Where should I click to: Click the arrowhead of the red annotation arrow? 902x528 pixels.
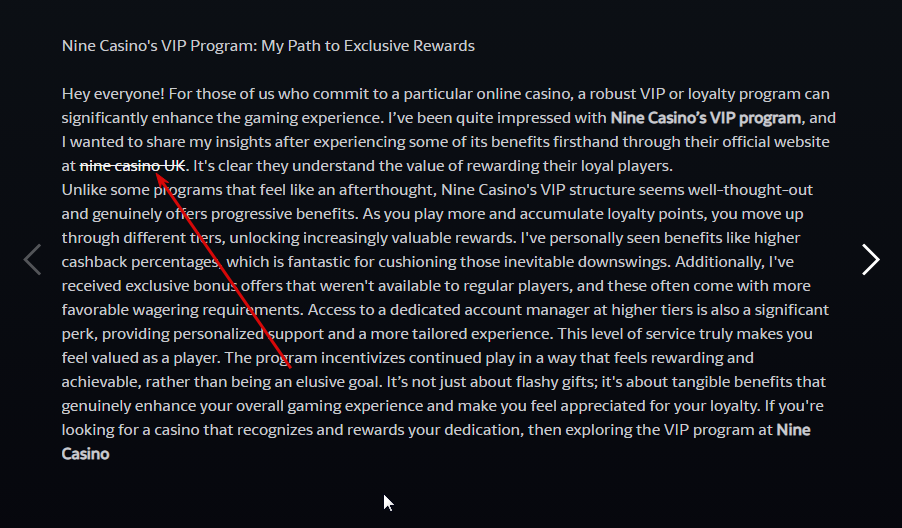161,177
